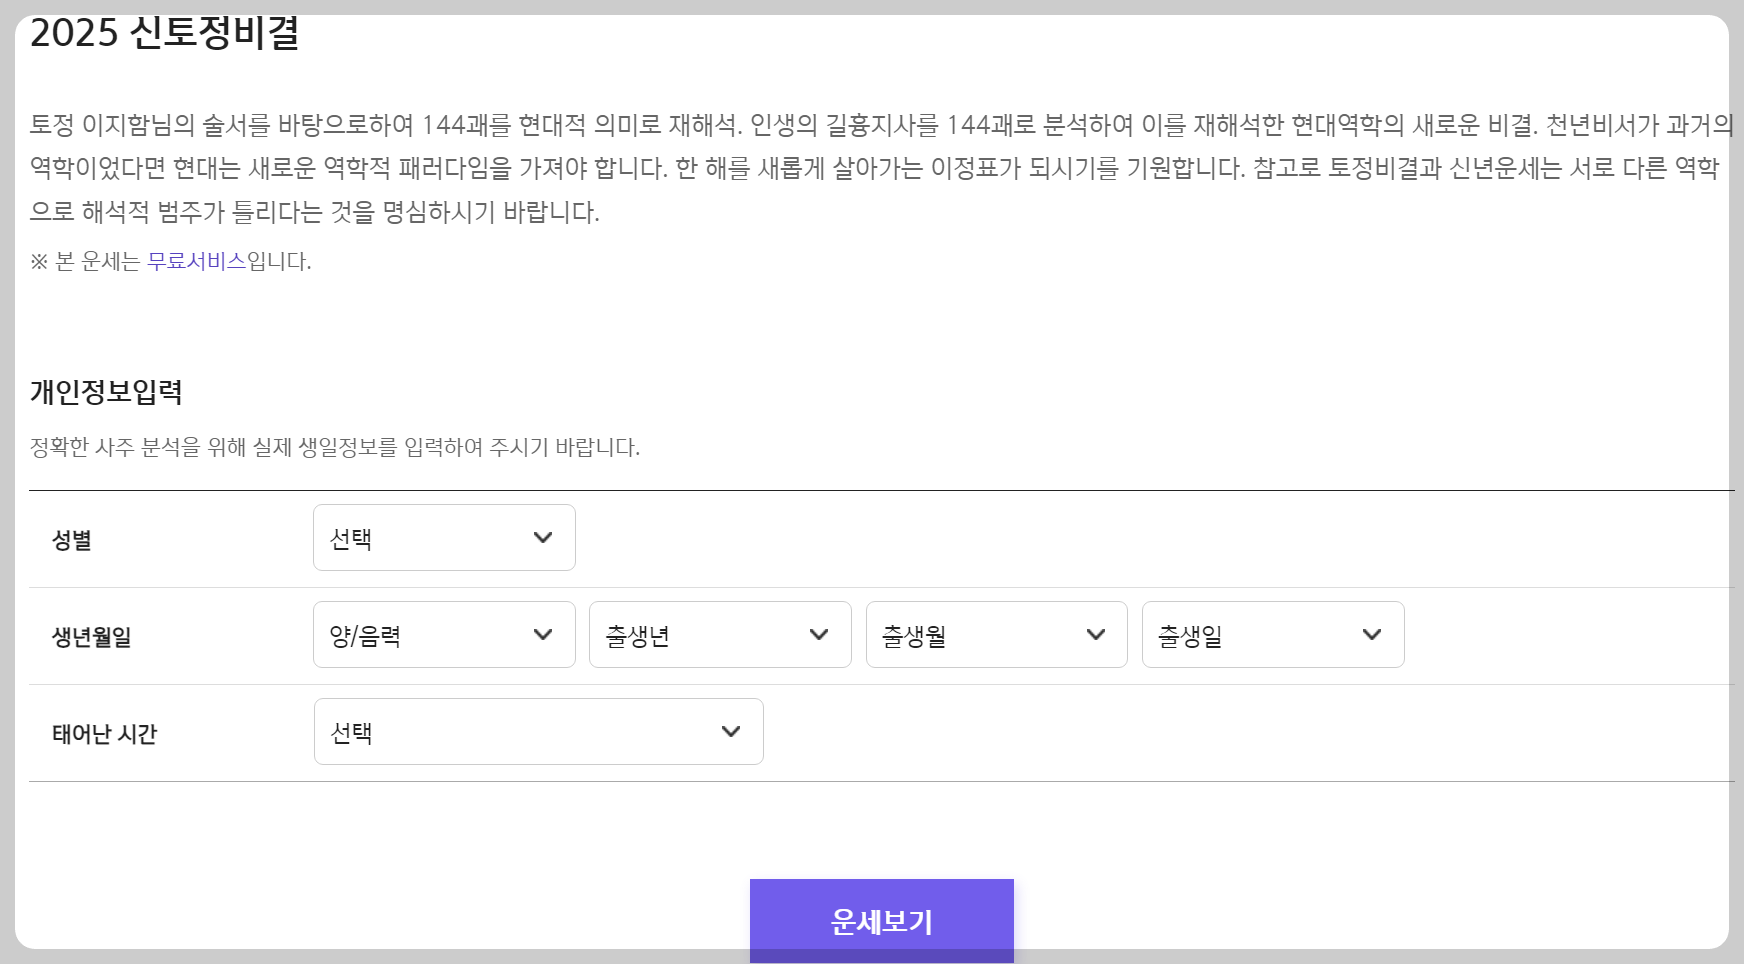Click the chevron on the 양/음력 calendar selector
Viewport: 1744px width, 964px height.
pos(542,634)
